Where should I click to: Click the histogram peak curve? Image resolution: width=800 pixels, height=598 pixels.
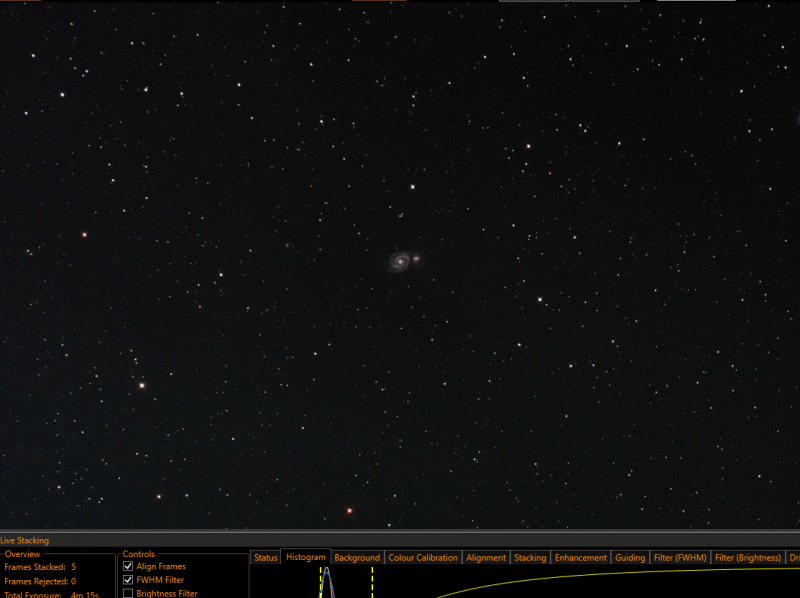327,582
